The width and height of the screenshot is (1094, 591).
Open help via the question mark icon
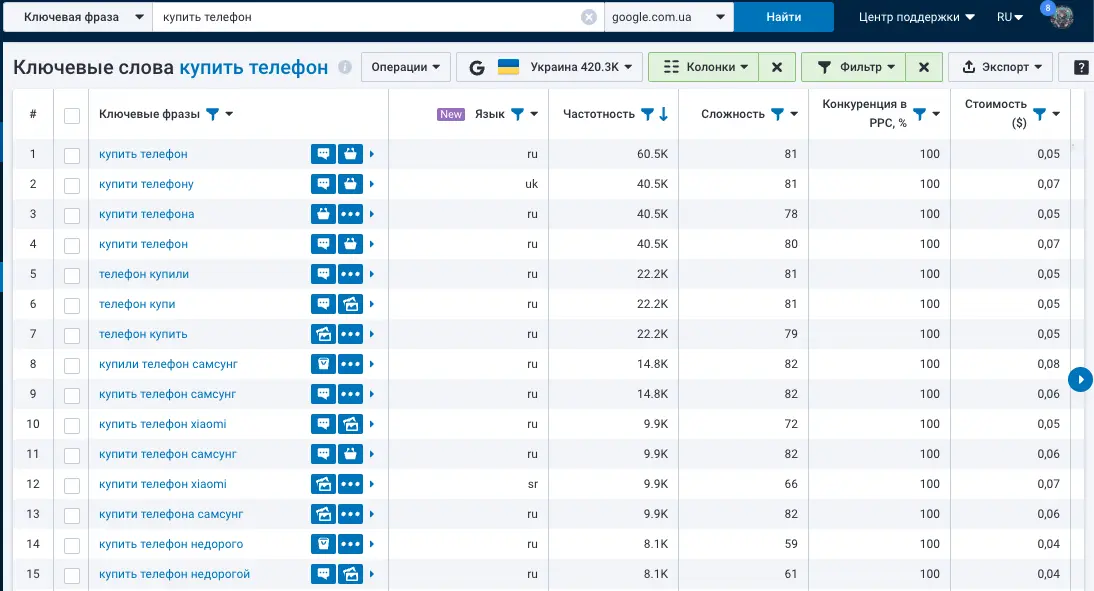click(x=1081, y=67)
